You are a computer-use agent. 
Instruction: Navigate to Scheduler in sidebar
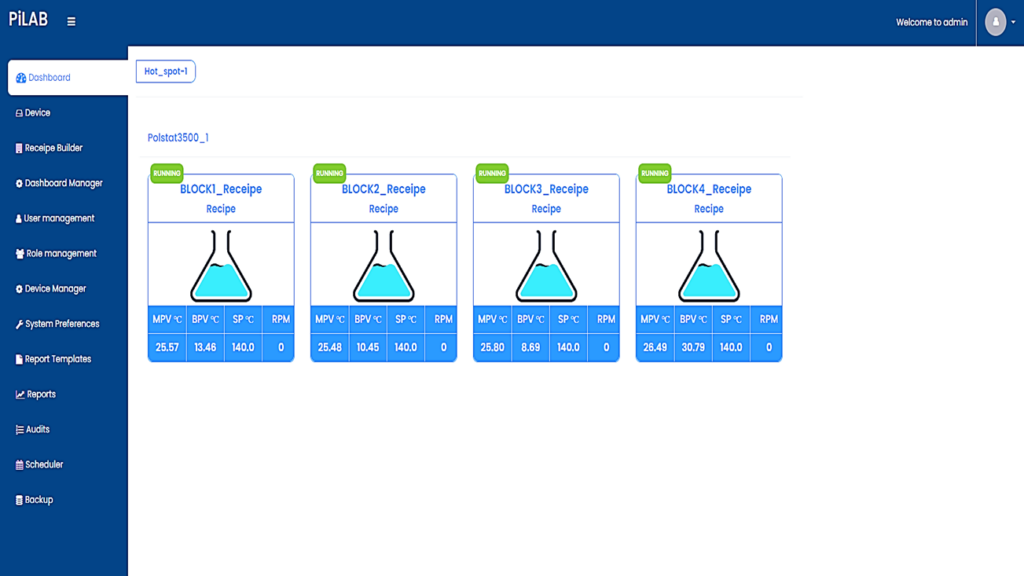[x=44, y=465]
